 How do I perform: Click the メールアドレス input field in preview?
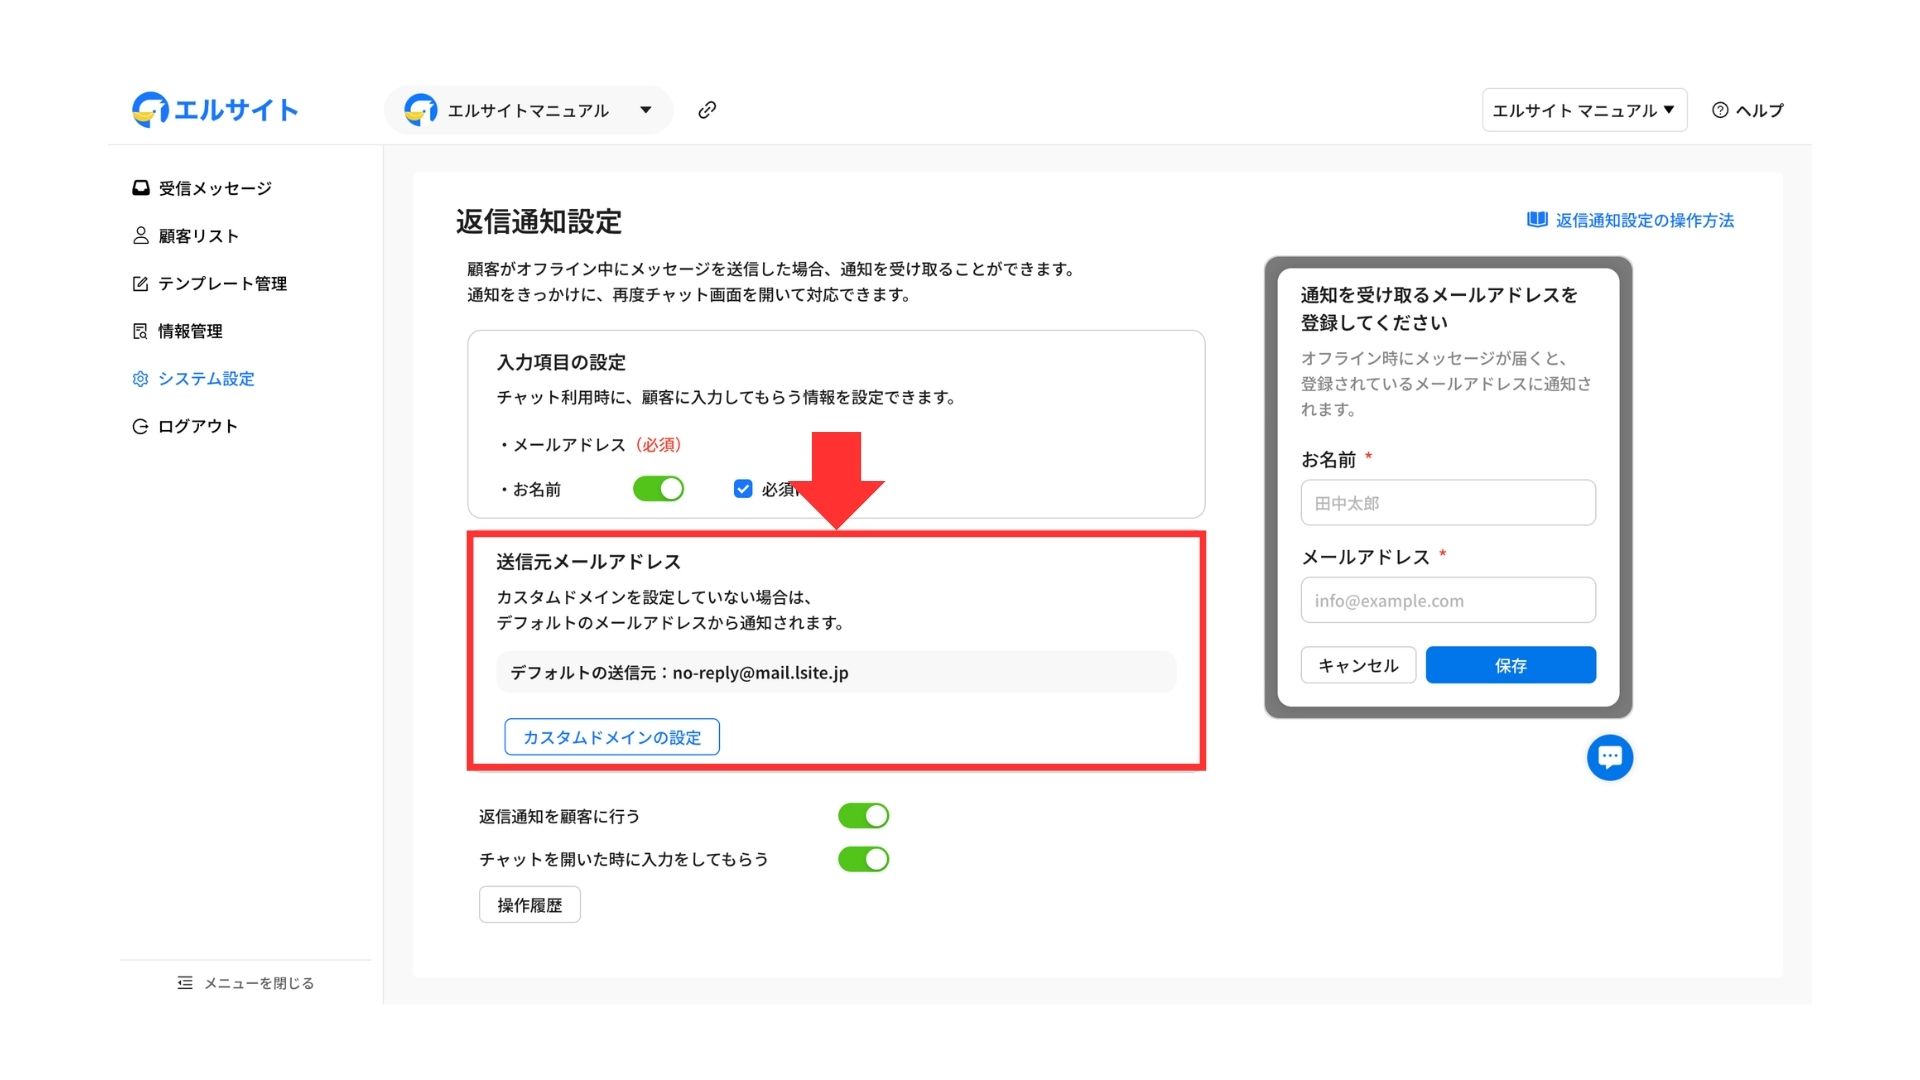(x=1447, y=601)
